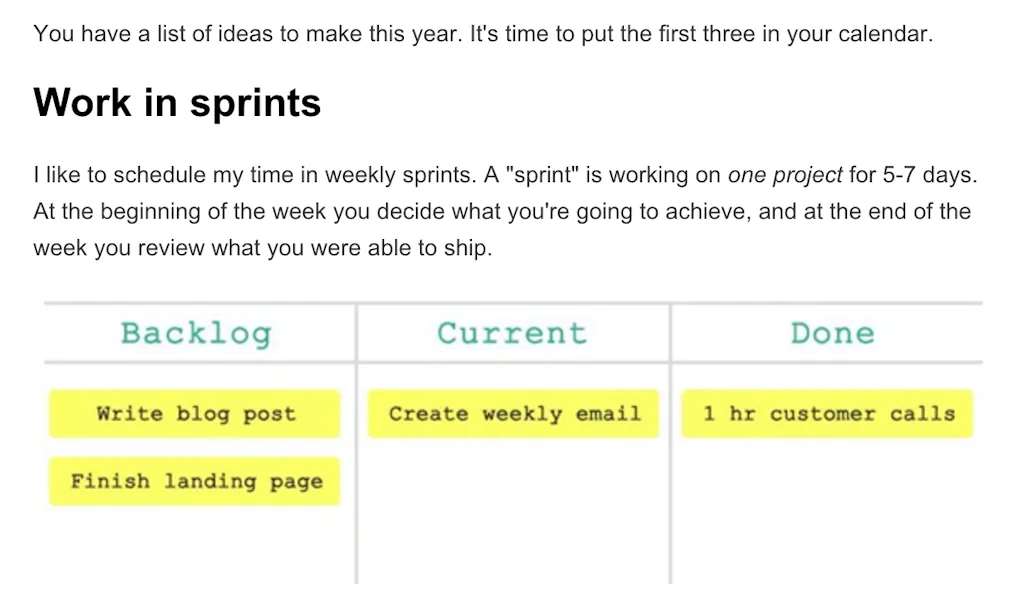Select the Current column header
Viewport: 1024px width, 604px height.
coord(512,333)
